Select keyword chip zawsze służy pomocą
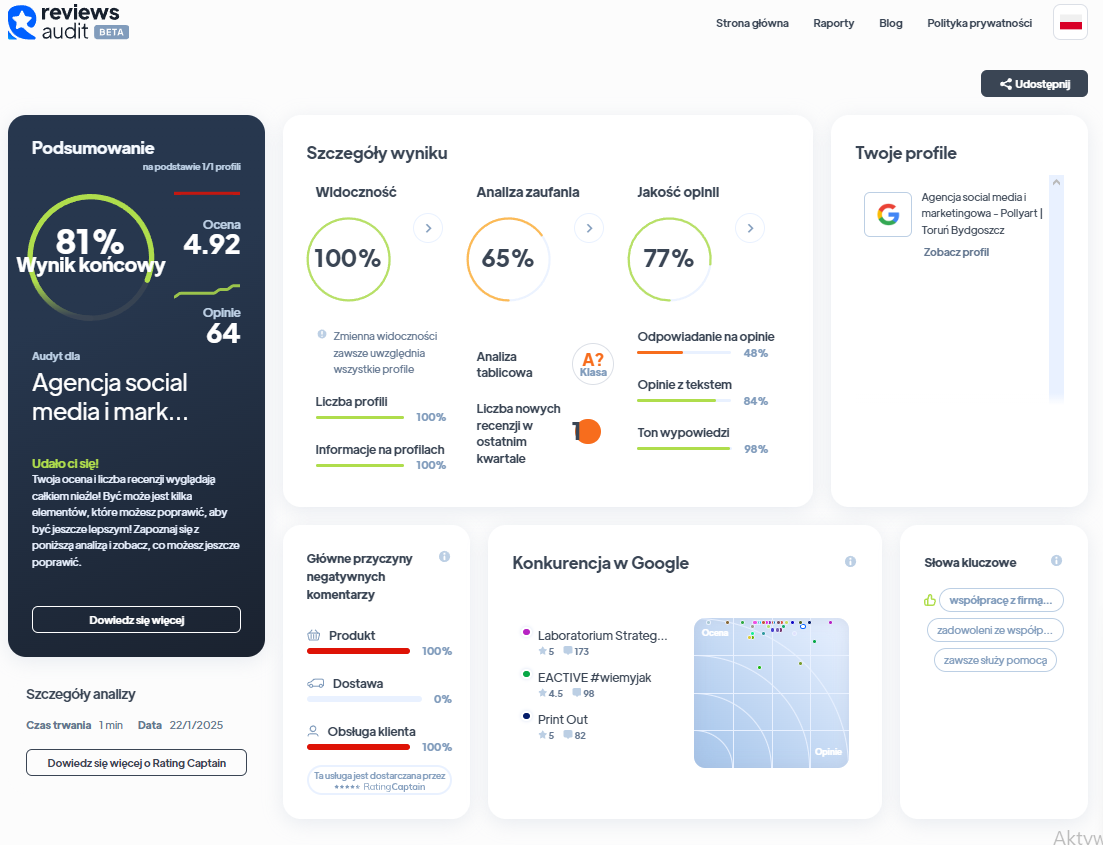Screen dimensions: 1103x845 995,660
